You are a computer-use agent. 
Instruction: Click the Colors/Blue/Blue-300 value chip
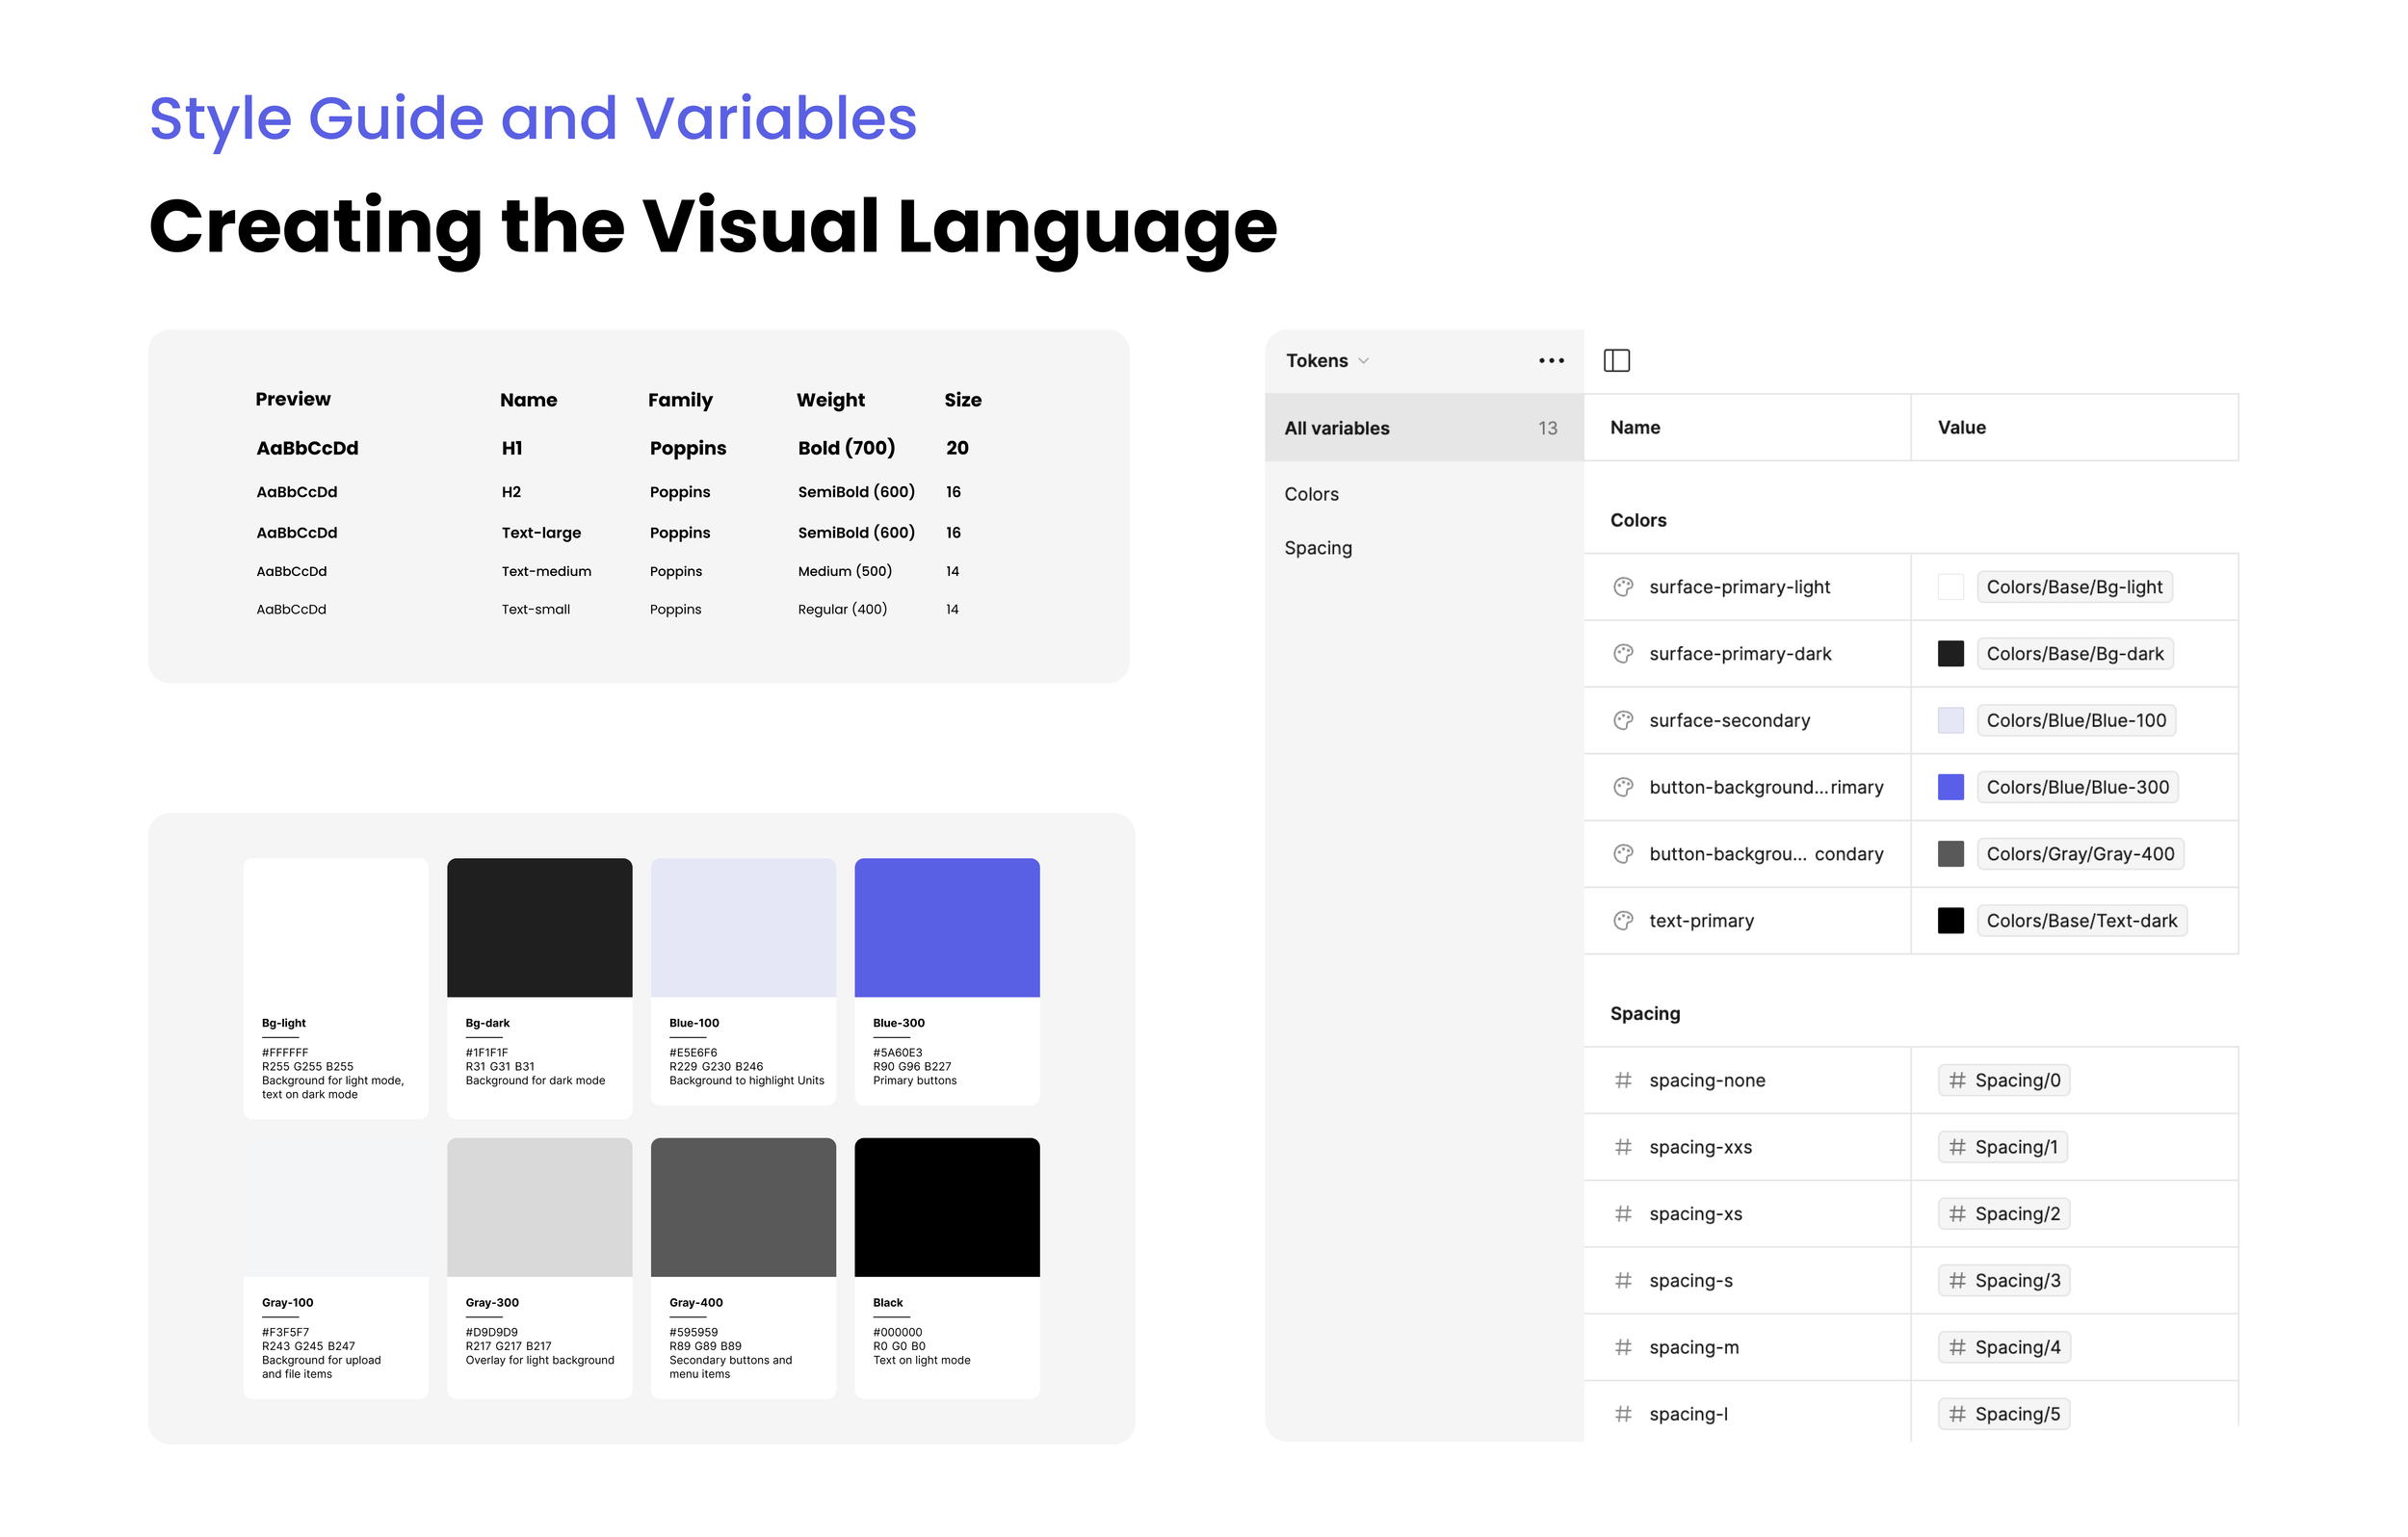[2077, 787]
